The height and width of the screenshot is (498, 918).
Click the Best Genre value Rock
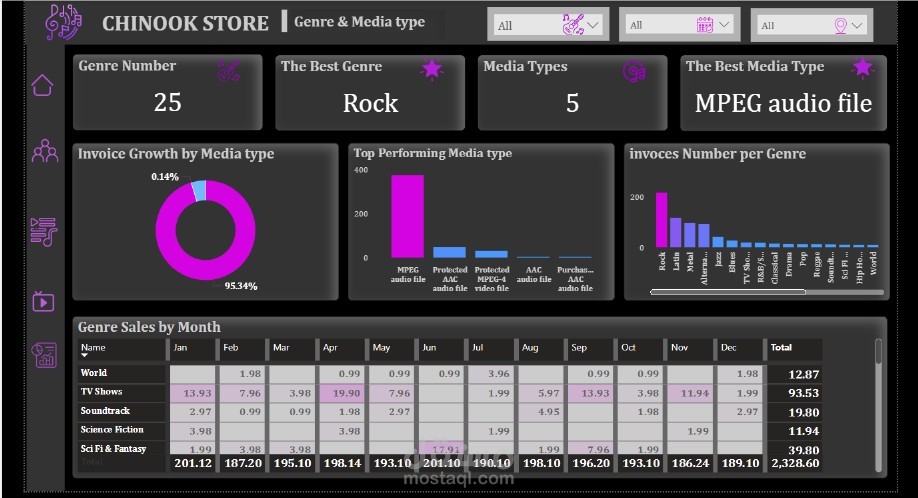[x=370, y=104]
